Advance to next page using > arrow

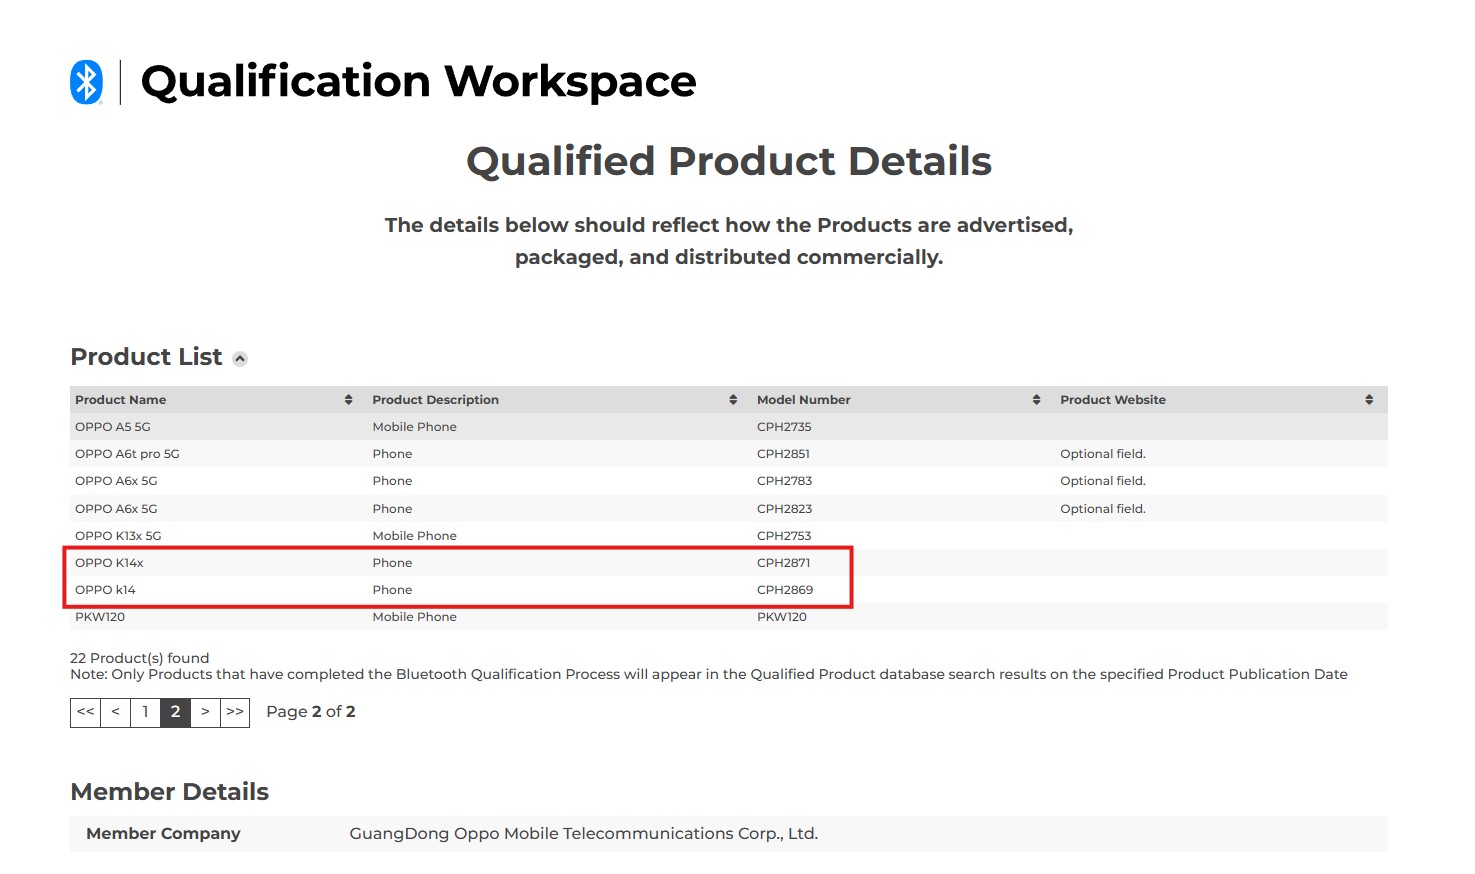(206, 712)
